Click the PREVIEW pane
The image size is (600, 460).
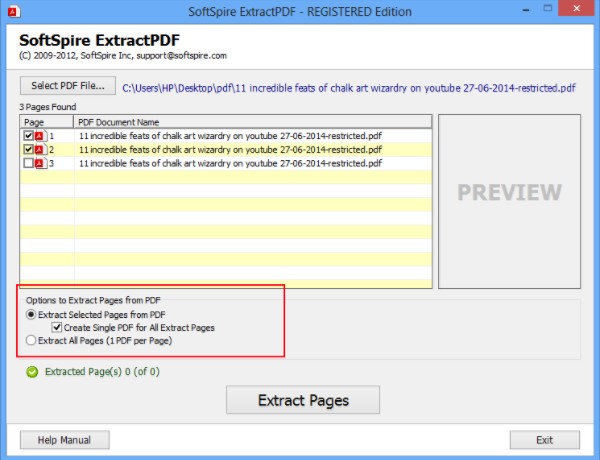509,201
